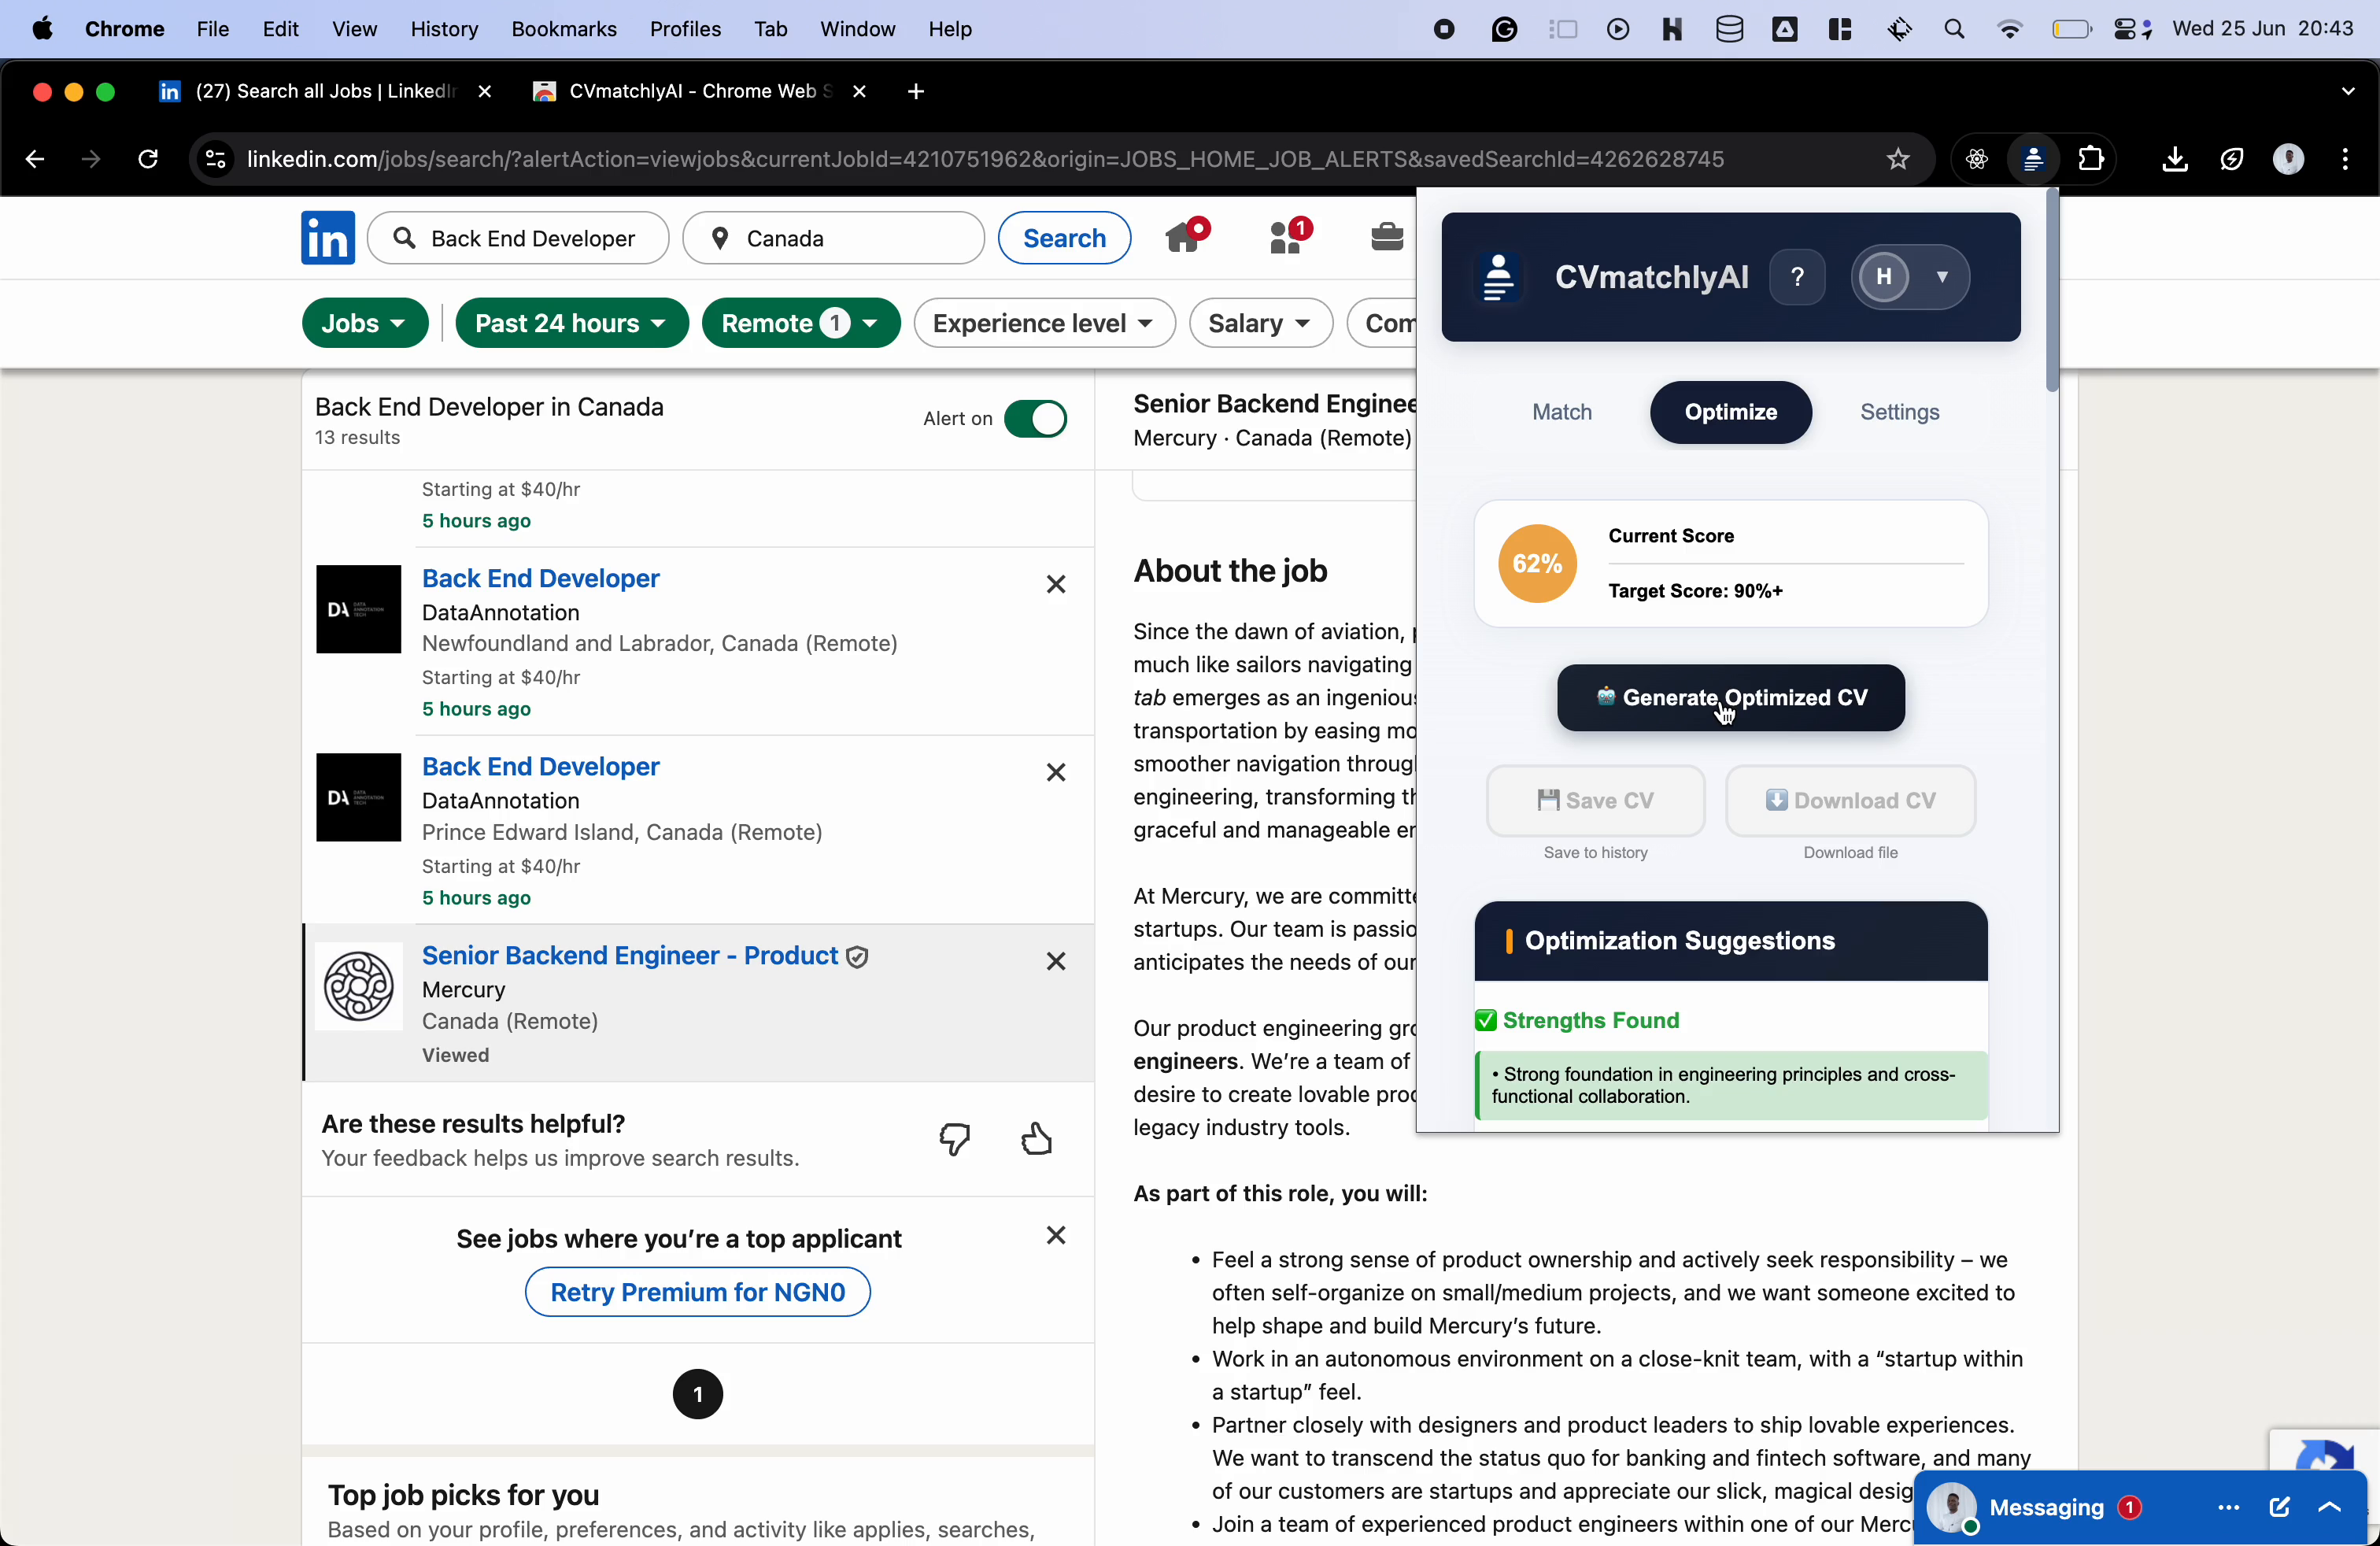Bookmark this page with star icon

tap(1897, 159)
